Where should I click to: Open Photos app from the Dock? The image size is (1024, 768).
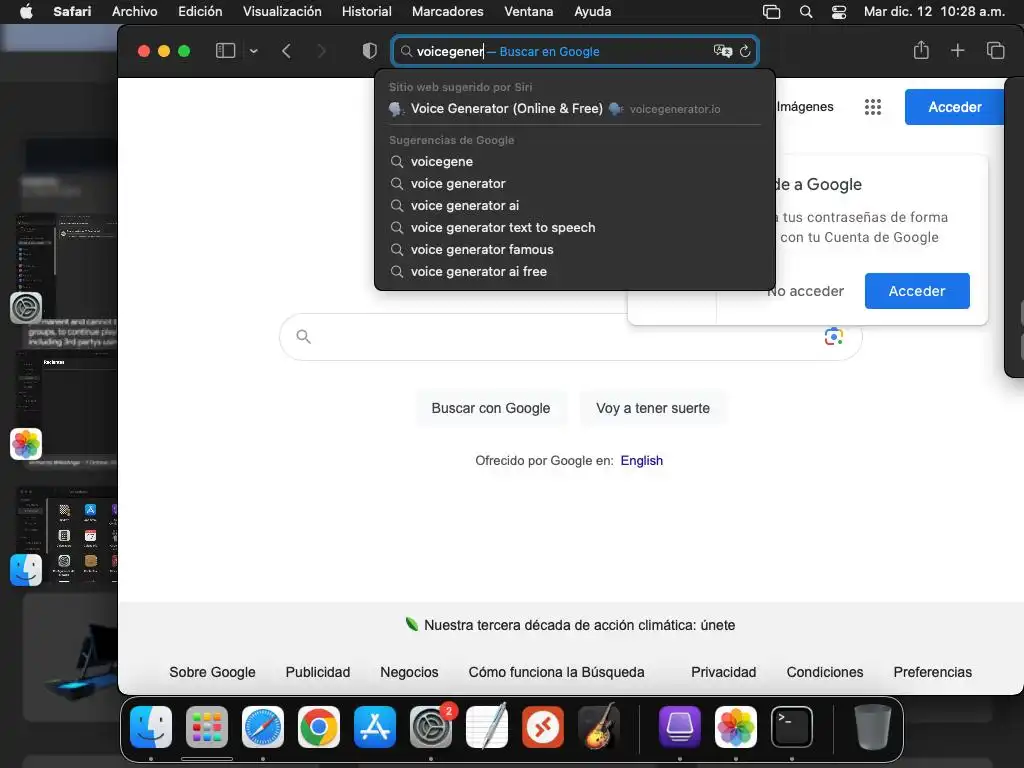coord(736,726)
